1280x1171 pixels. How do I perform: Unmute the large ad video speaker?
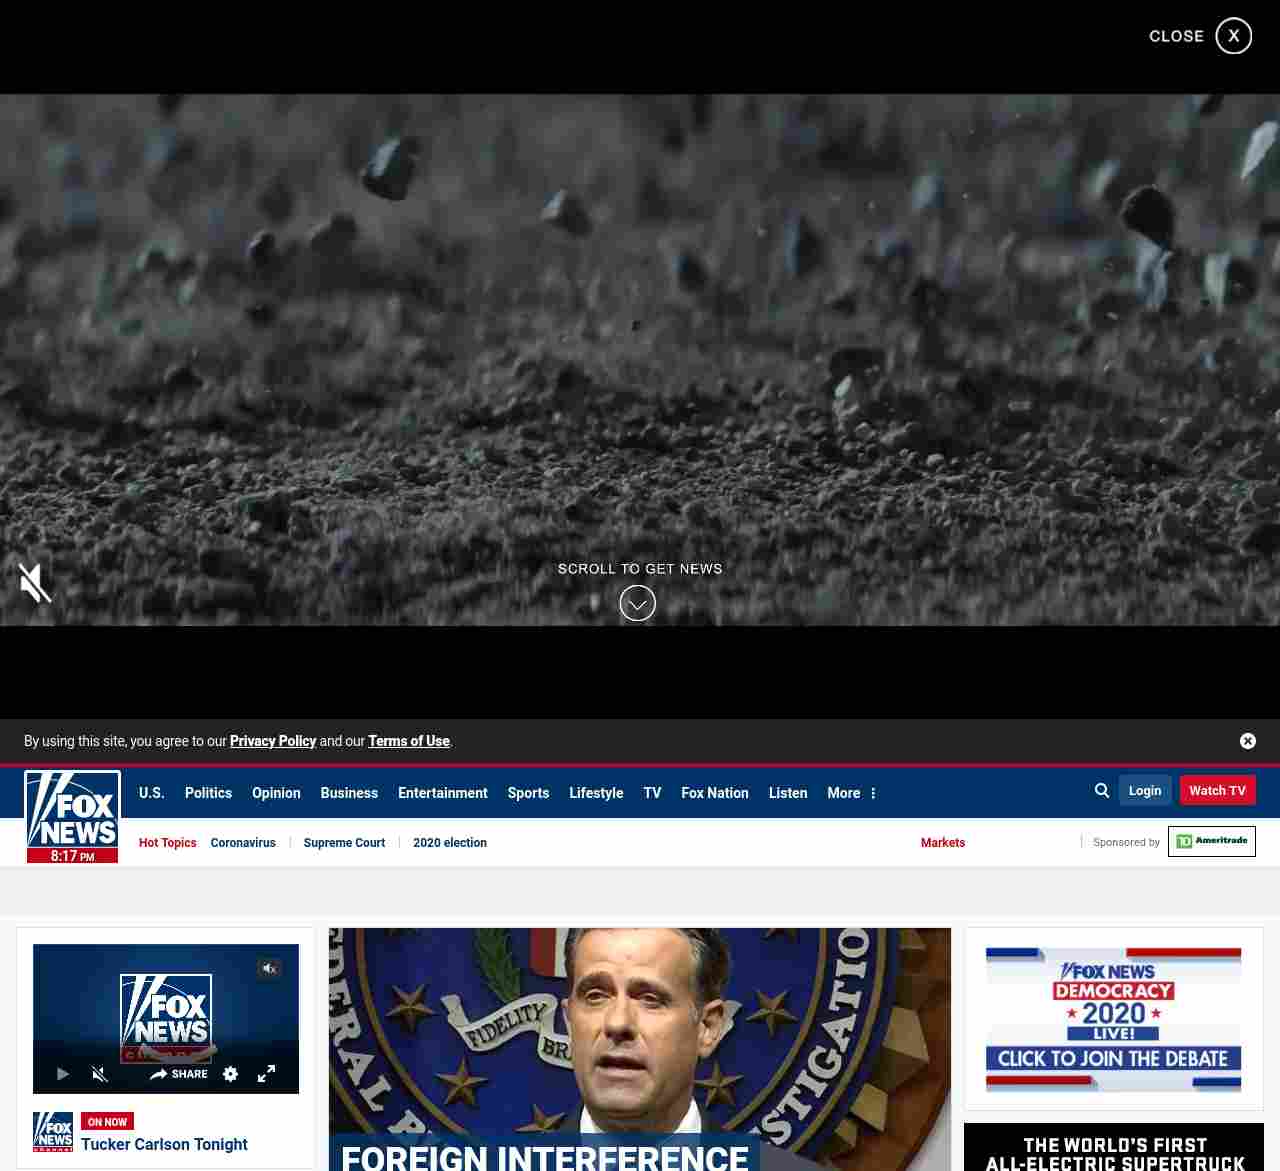coord(35,583)
